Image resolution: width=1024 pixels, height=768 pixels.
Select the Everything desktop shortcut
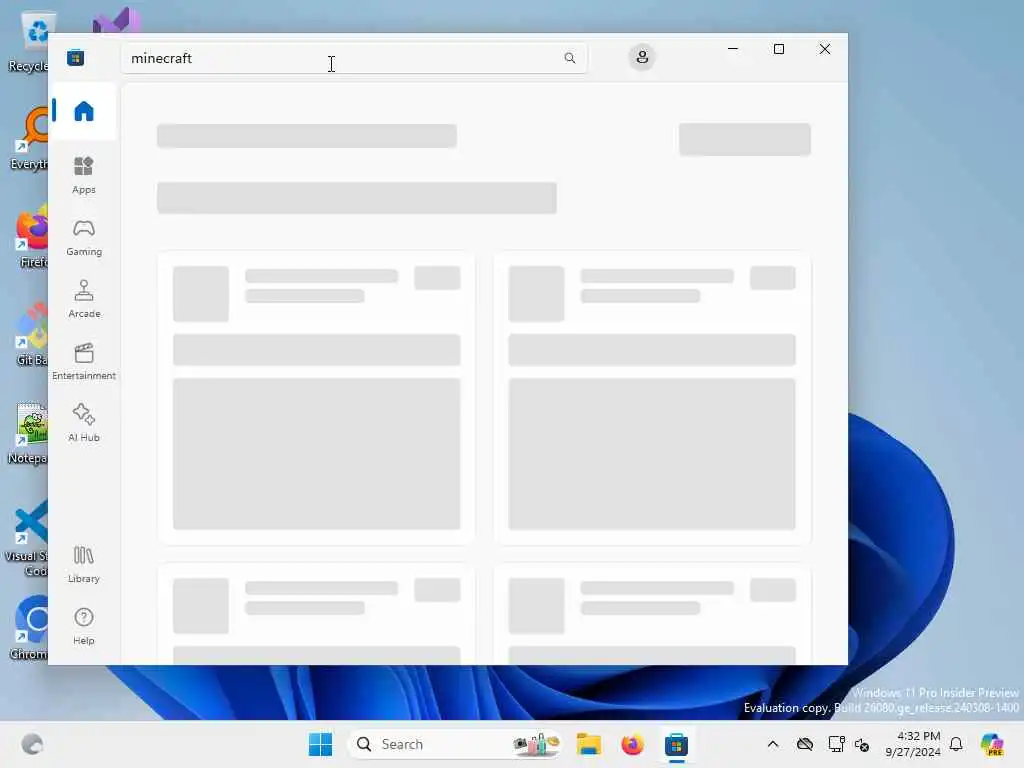click(29, 138)
